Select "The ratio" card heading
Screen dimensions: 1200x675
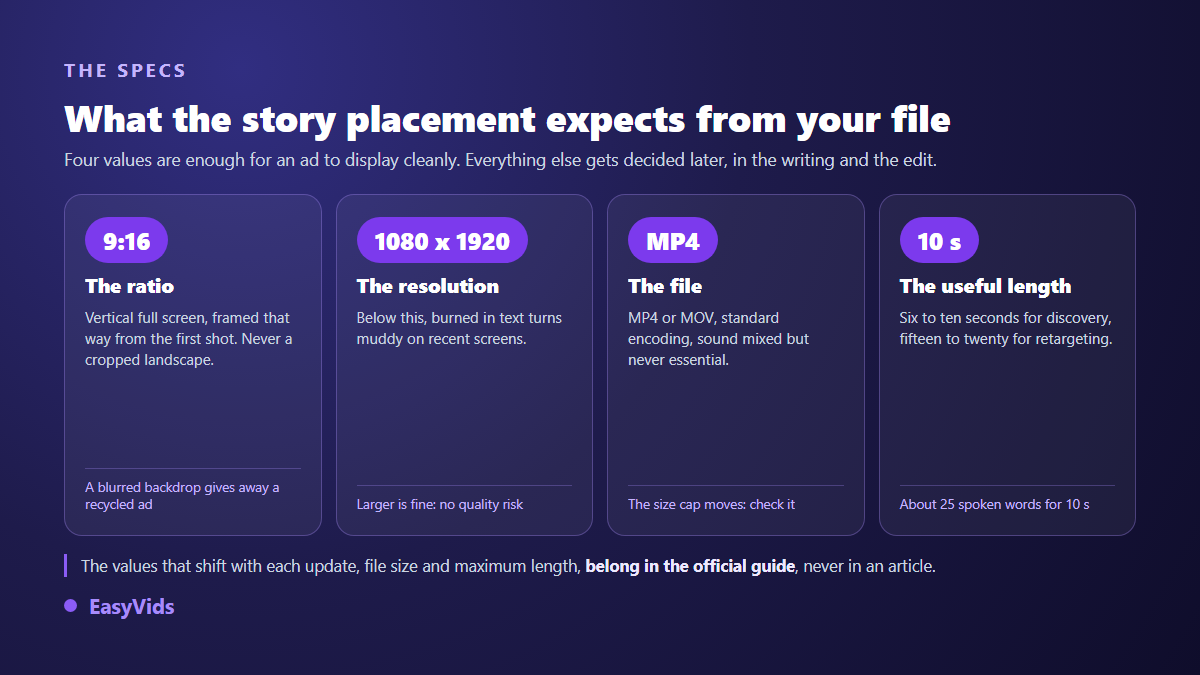click(130, 286)
